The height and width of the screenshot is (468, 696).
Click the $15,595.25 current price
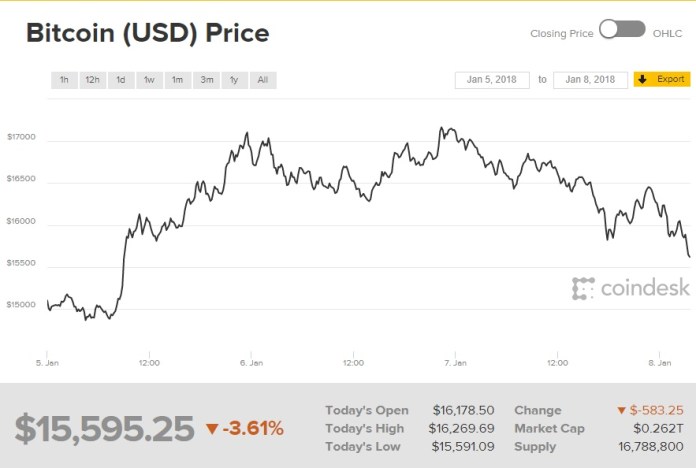point(104,428)
